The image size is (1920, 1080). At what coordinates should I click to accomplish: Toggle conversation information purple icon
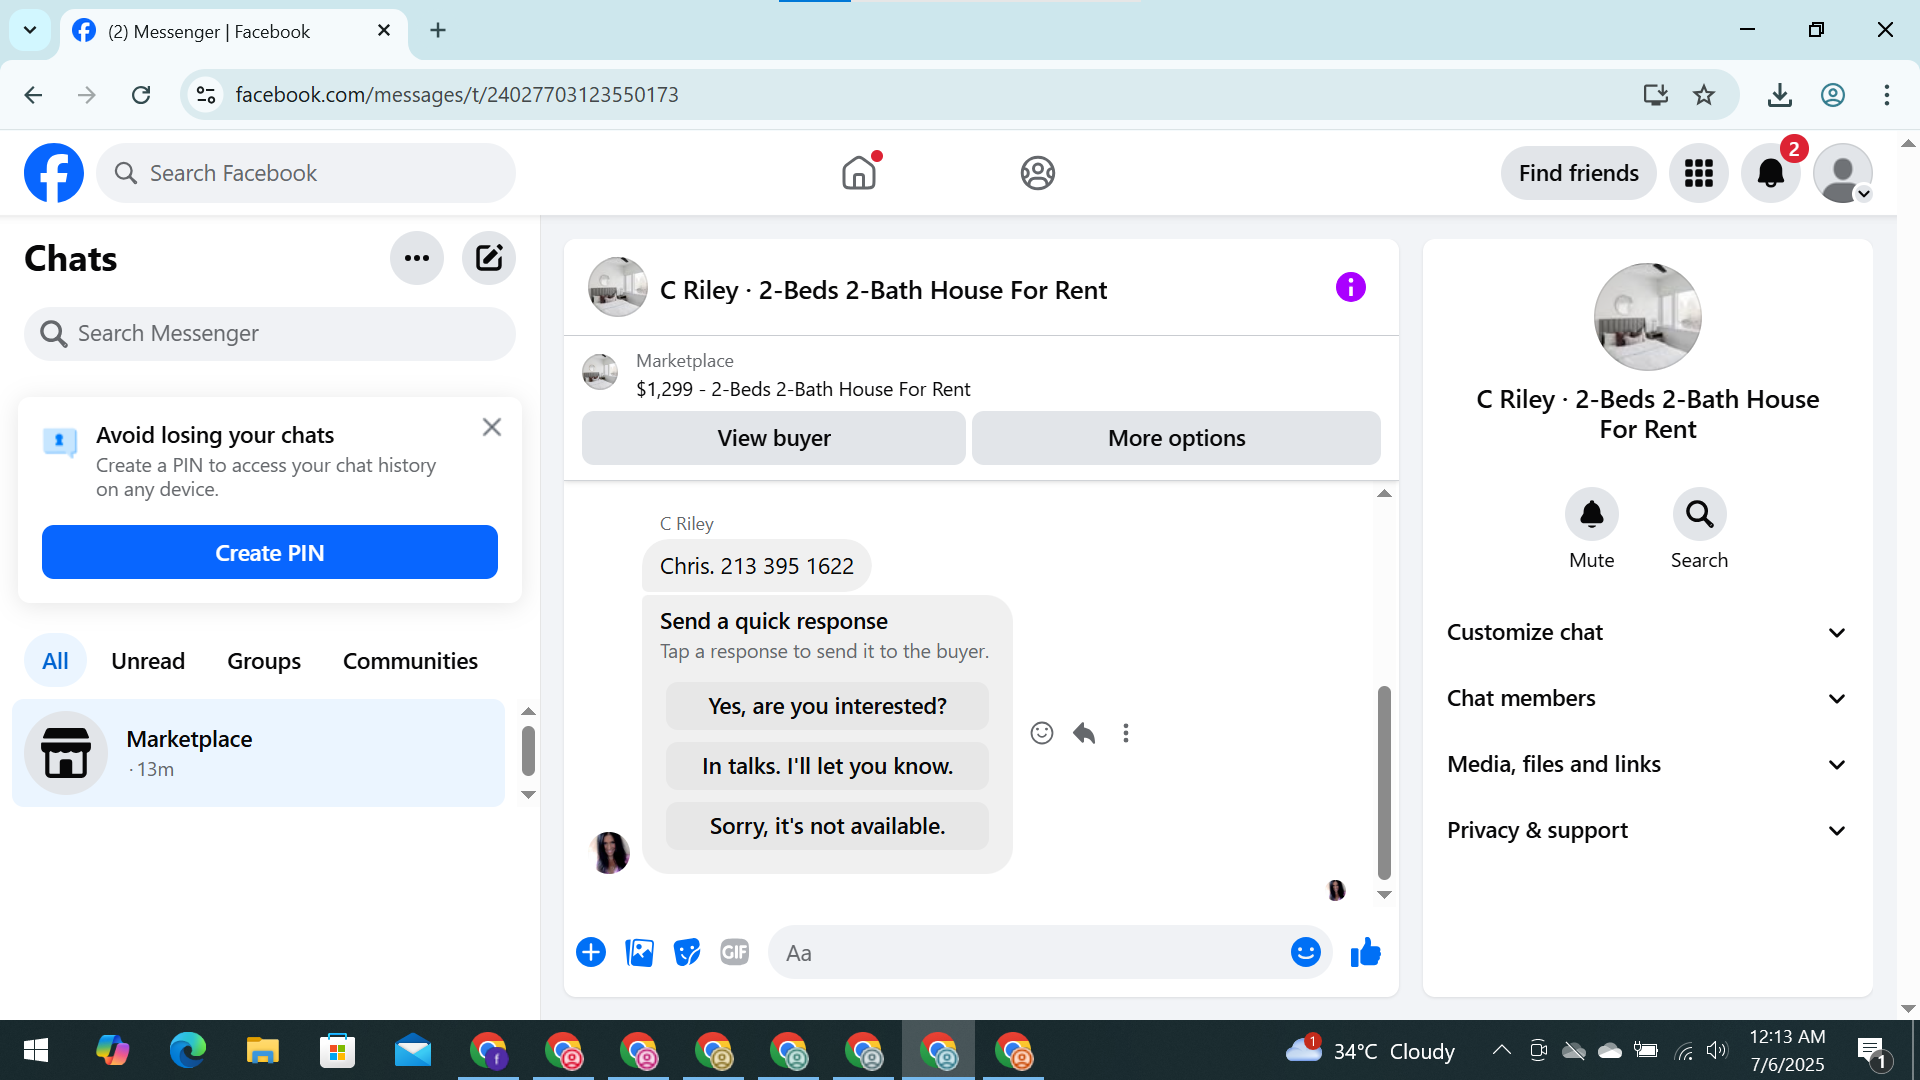(x=1350, y=288)
